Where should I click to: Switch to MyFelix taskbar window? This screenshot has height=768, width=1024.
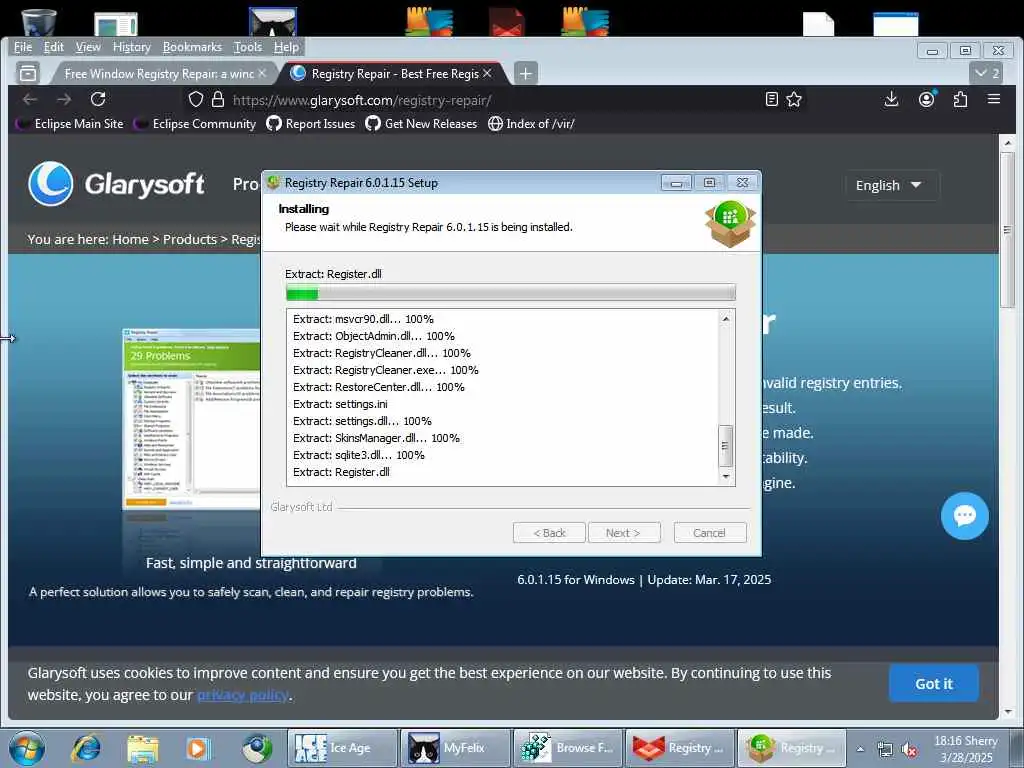click(455, 748)
